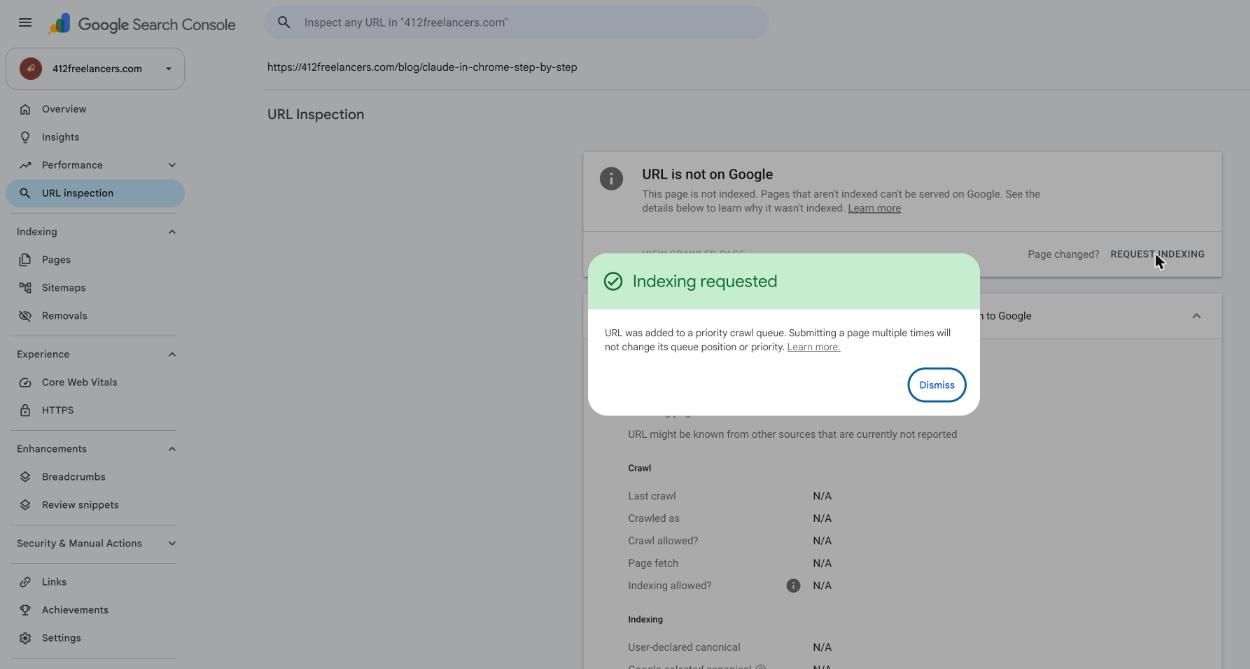Click the URL inspection magnifier icon
The image size is (1250, 669).
(x=25, y=193)
